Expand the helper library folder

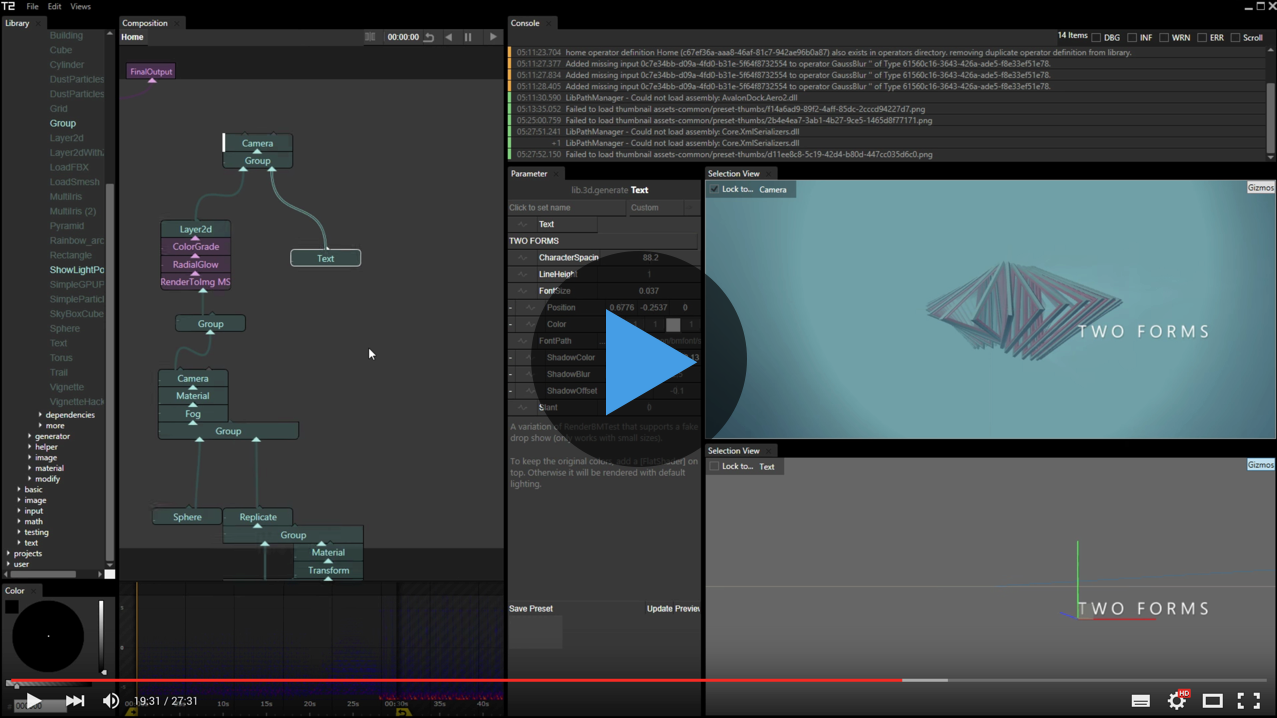pyautogui.click(x=30, y=447)
